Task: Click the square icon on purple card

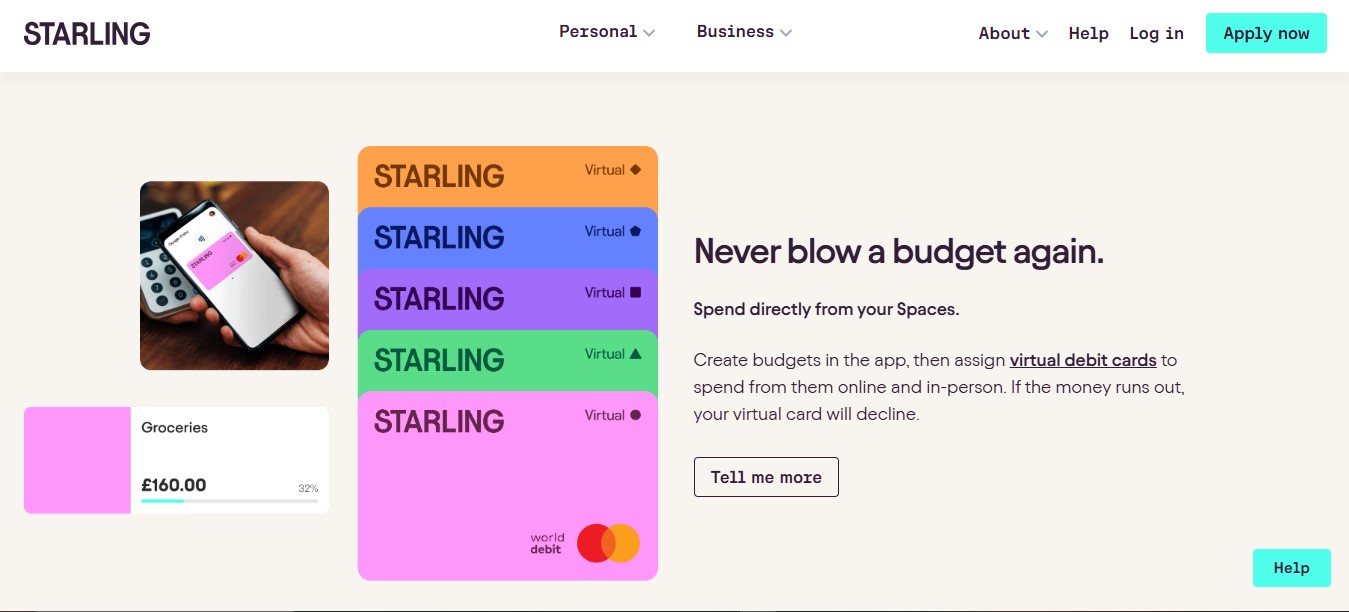Action: pos(635,292)
